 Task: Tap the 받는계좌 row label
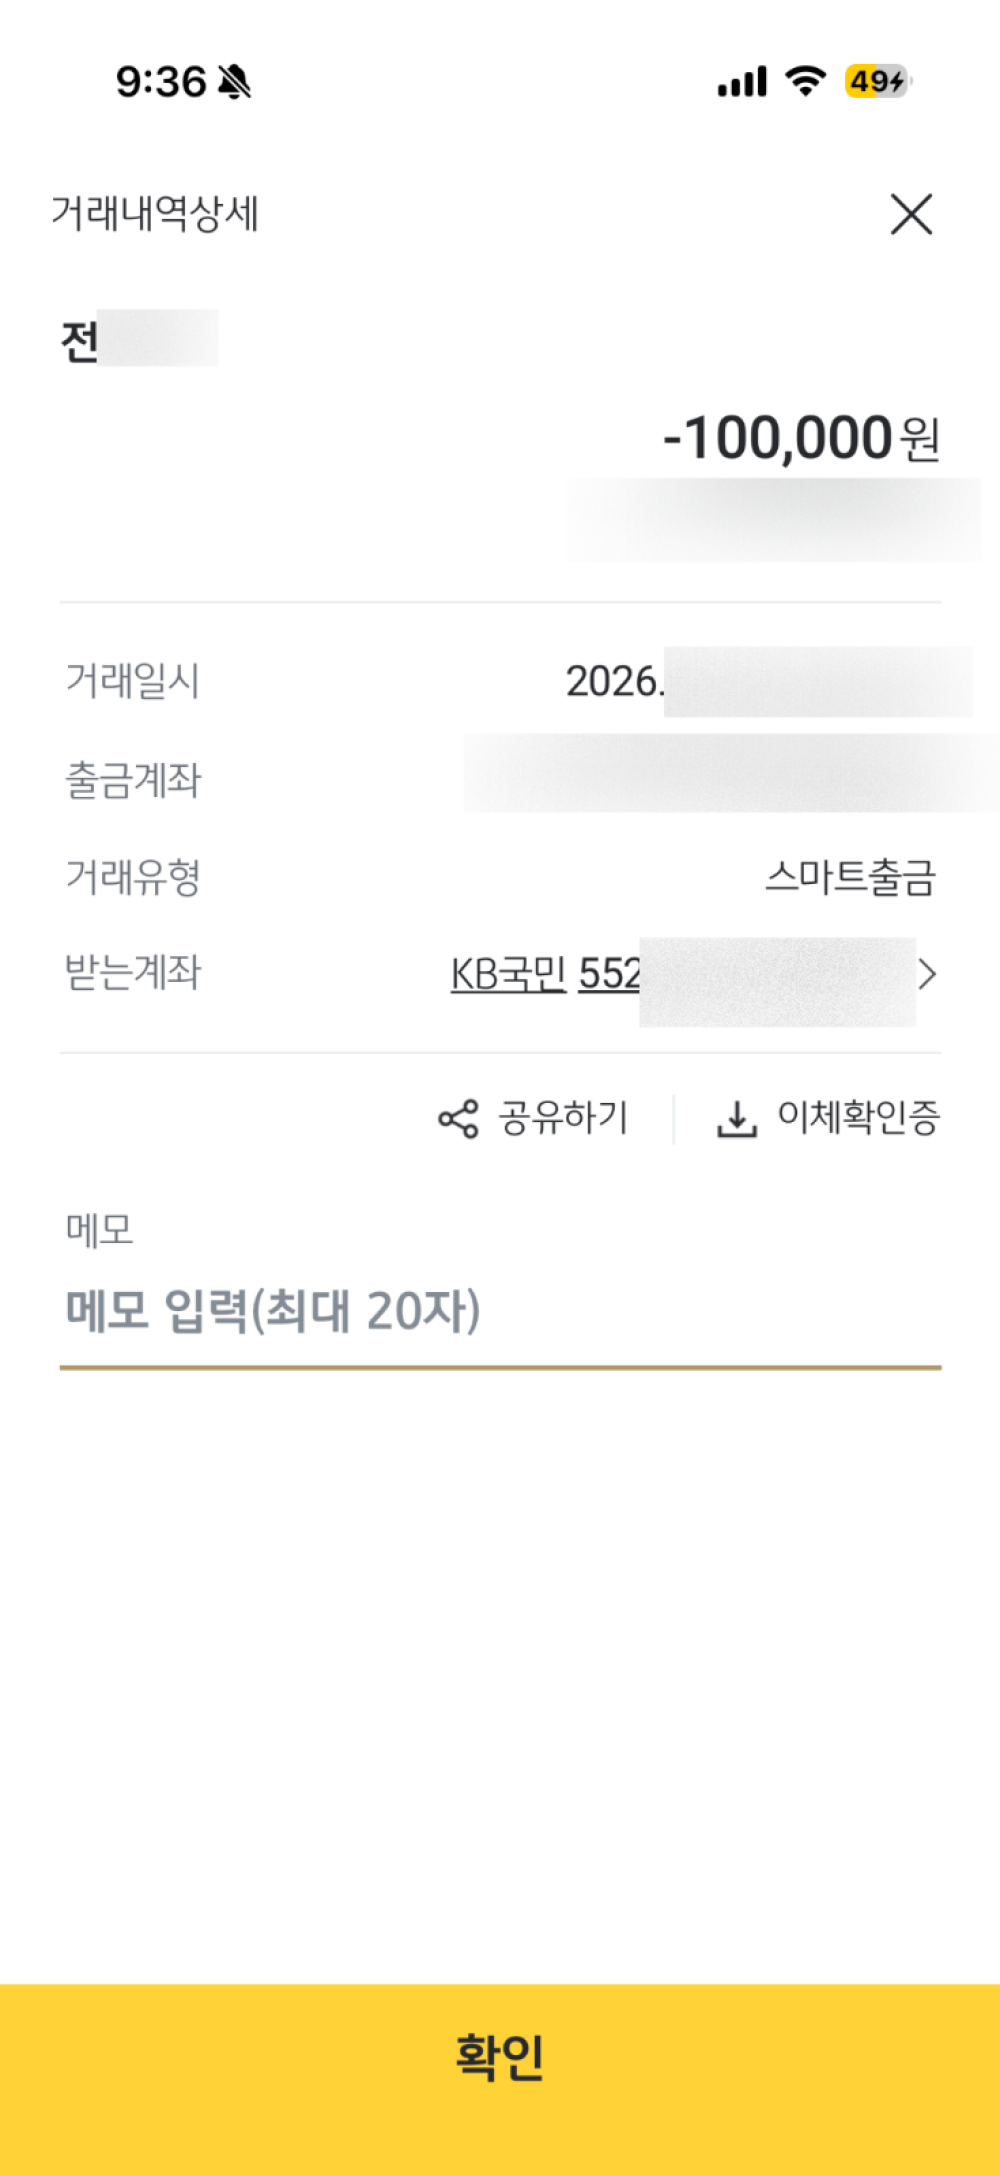133,972
